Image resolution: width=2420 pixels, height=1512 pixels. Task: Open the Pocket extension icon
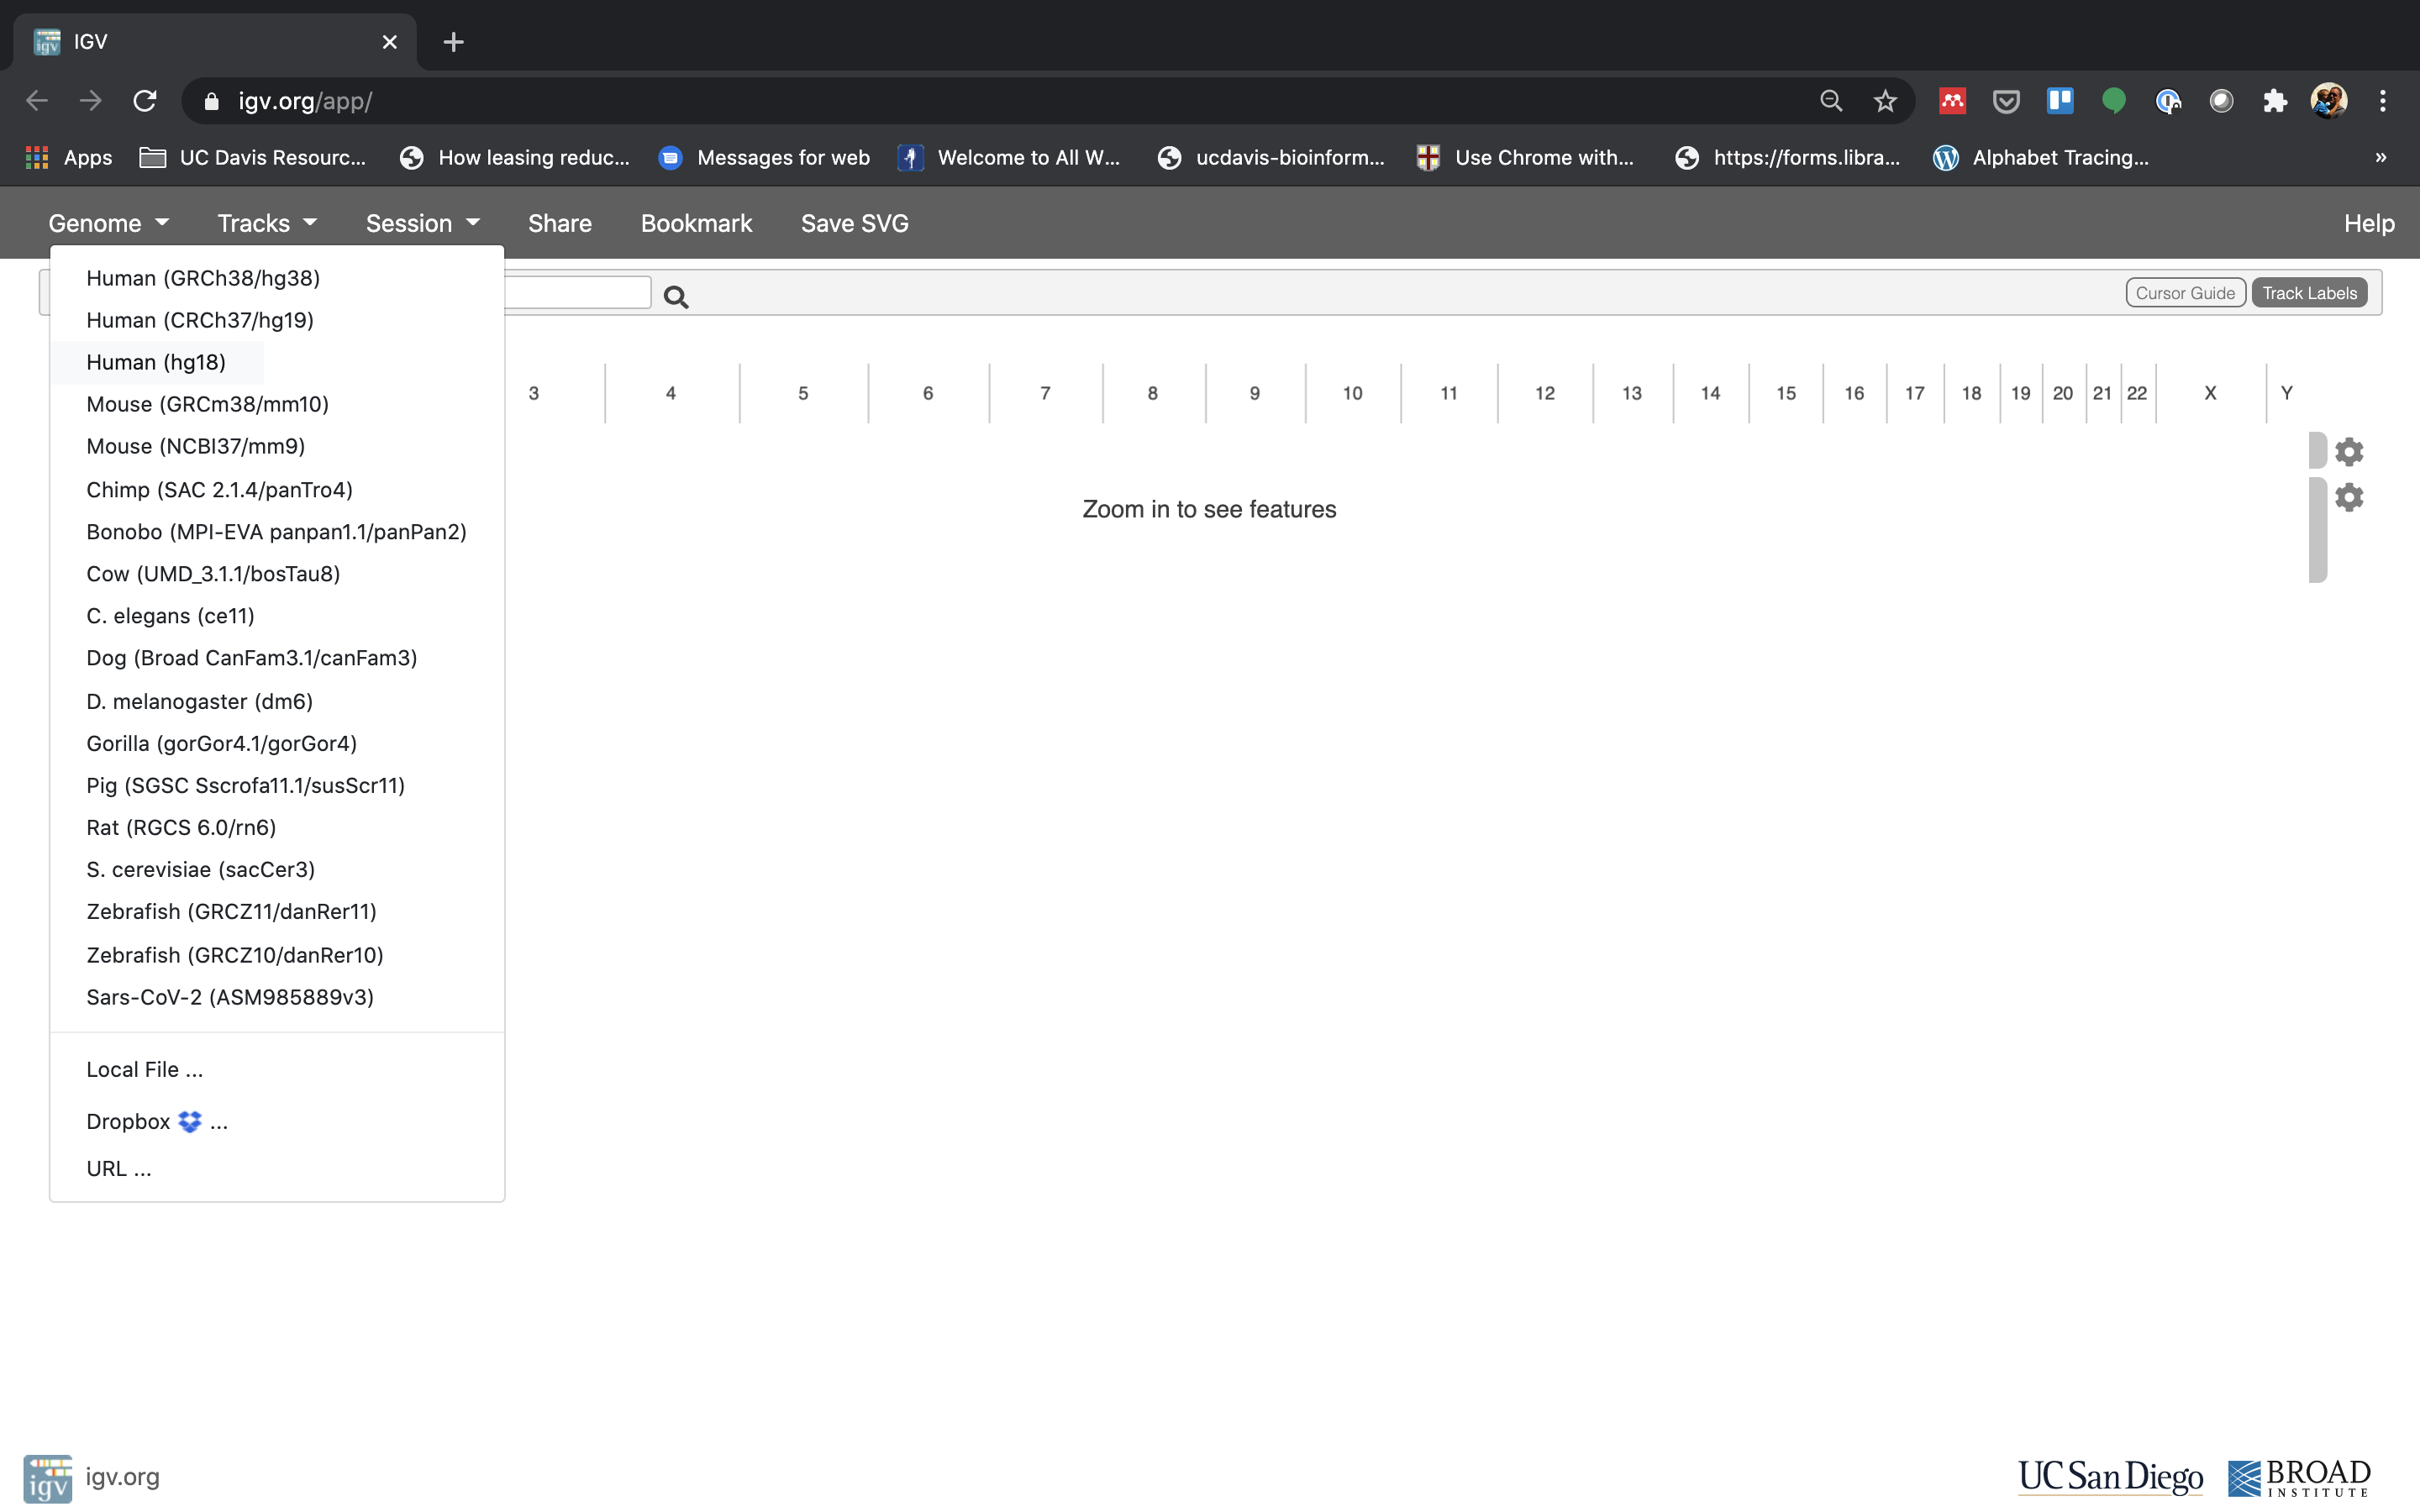(x=2006, y=101)
